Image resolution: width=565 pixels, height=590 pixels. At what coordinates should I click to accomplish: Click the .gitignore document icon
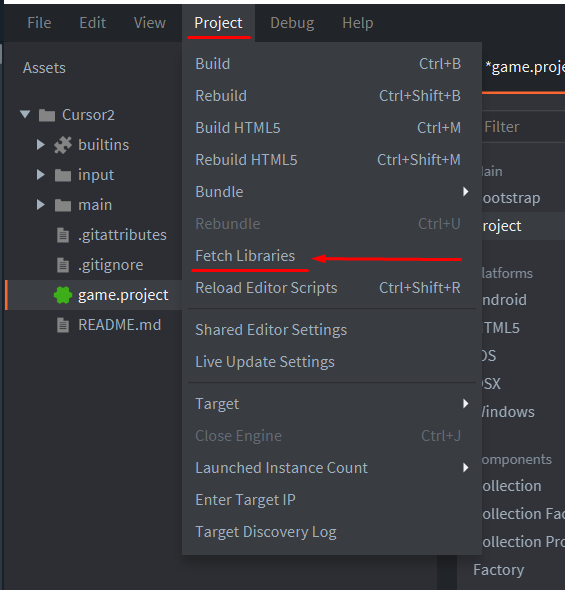[63, 265]
